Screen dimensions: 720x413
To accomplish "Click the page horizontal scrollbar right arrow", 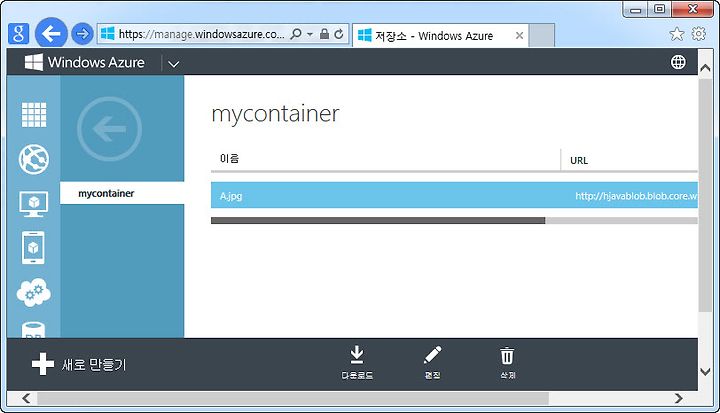I will click(x=679, y=398).
